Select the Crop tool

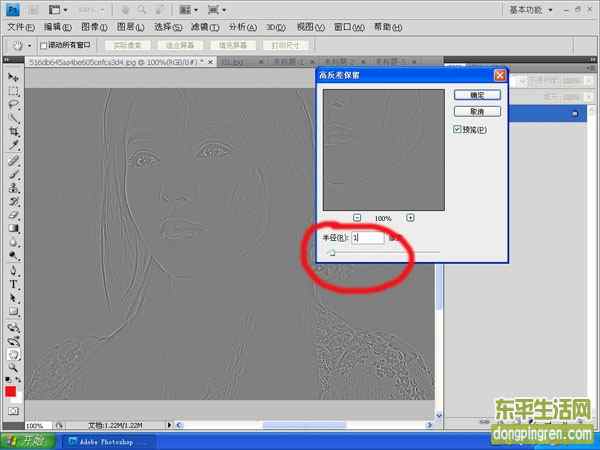(13, 131)
